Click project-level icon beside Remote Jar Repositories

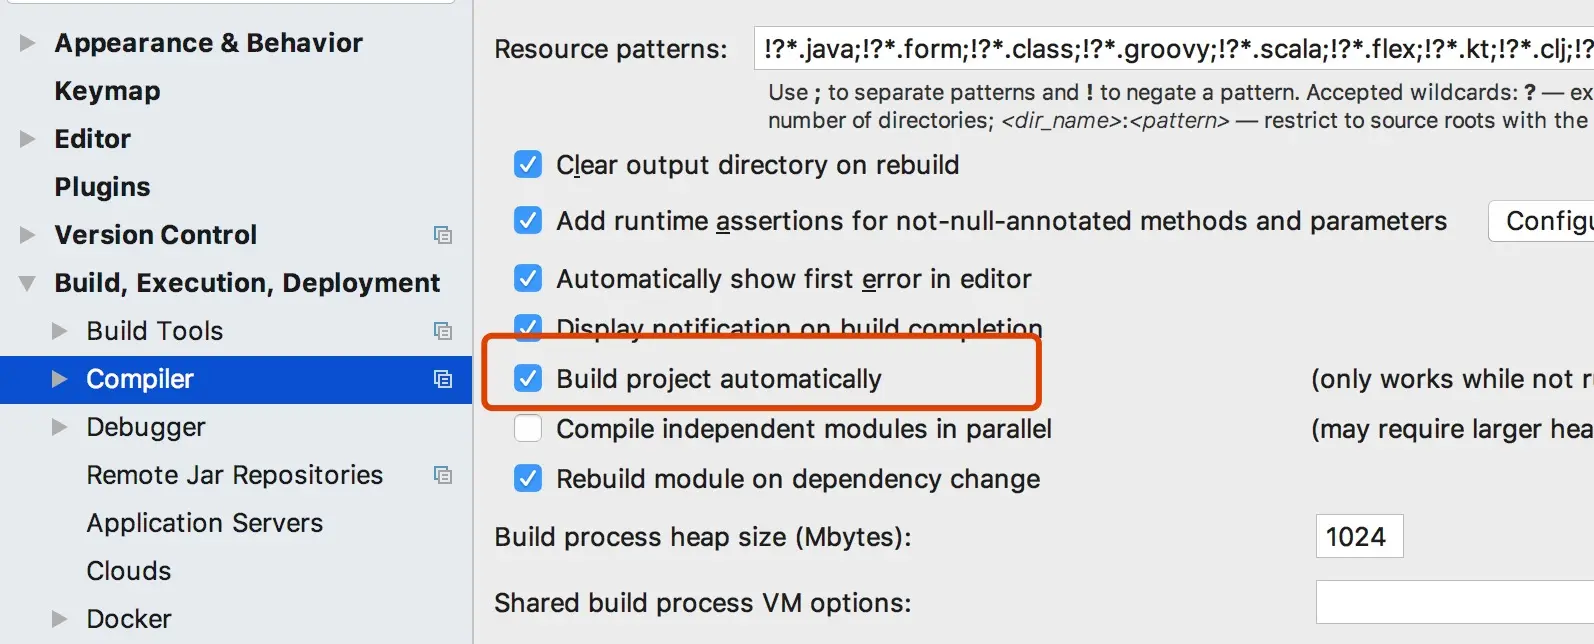(x=443, y=475)
